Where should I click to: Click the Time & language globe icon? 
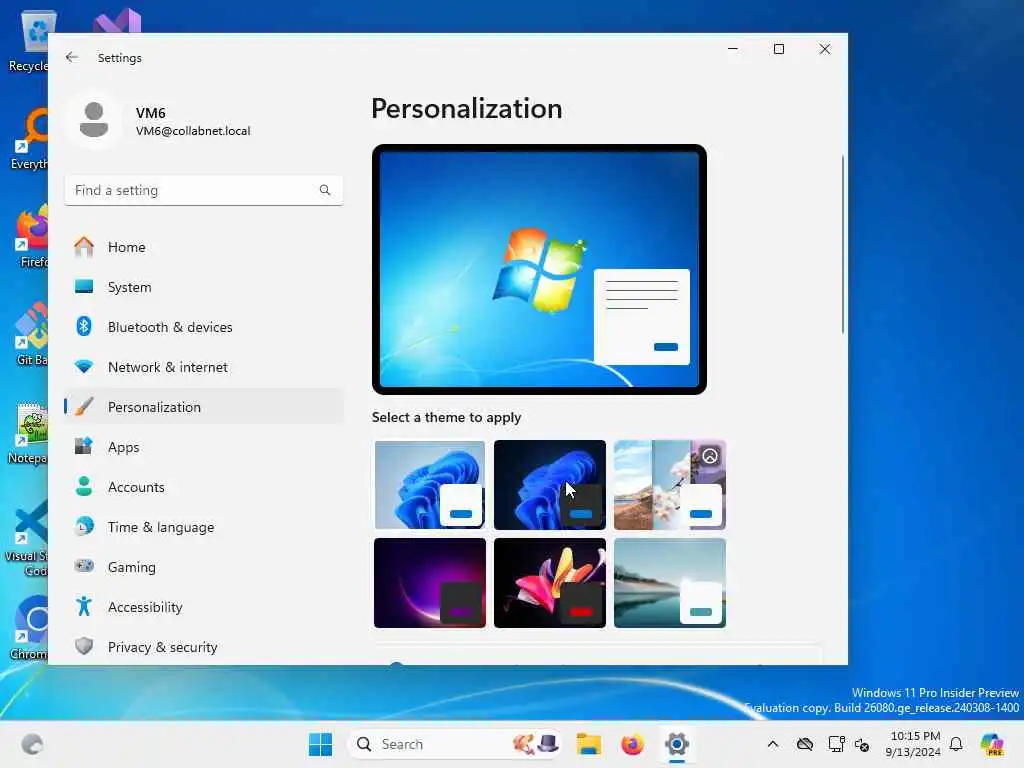click(84, 526)
